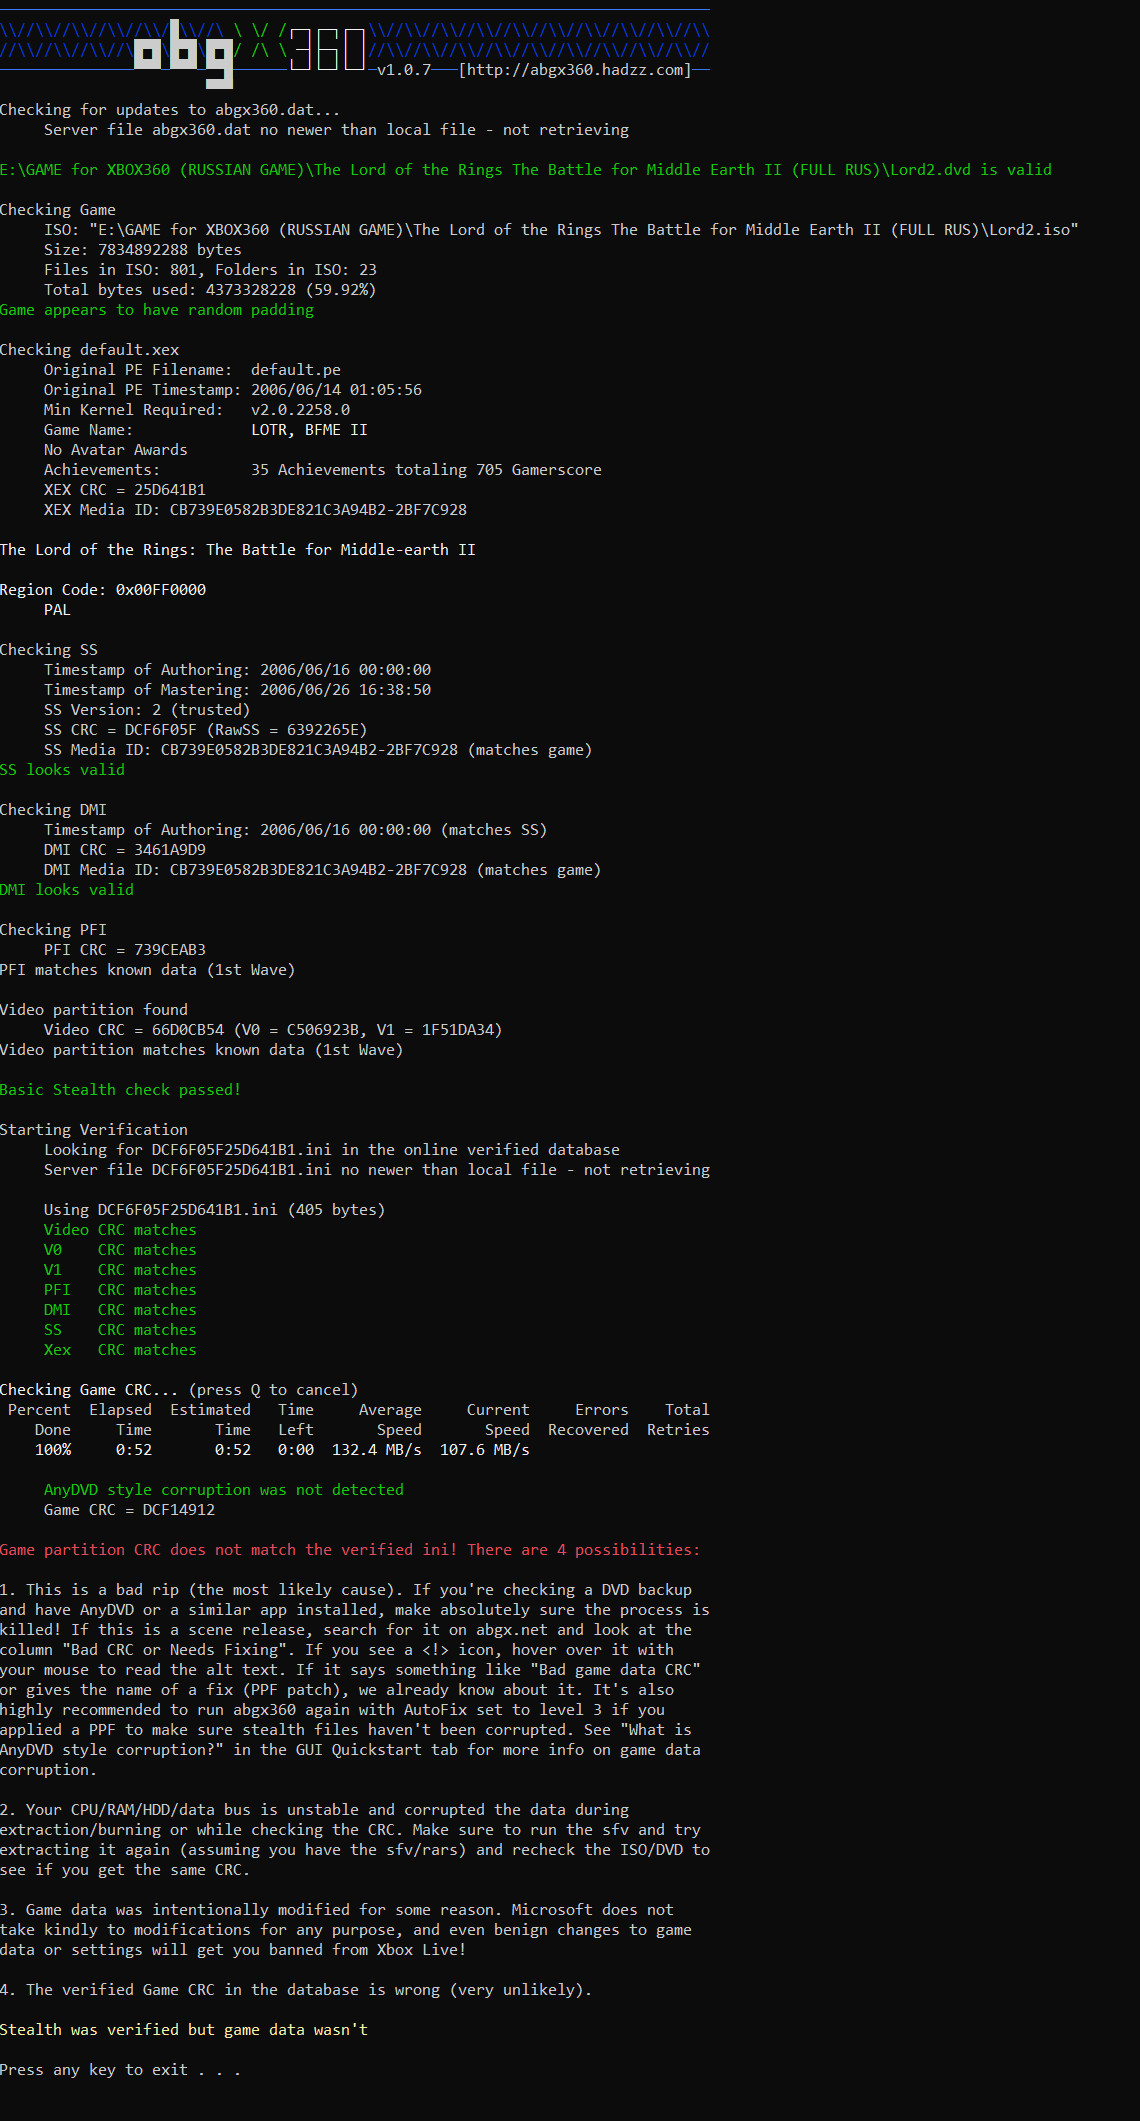Click 'Checking for updates to abgx360.dat...' line
Screen dimensions: 1140x2121
pyautogui.click(x=170, y=110)
